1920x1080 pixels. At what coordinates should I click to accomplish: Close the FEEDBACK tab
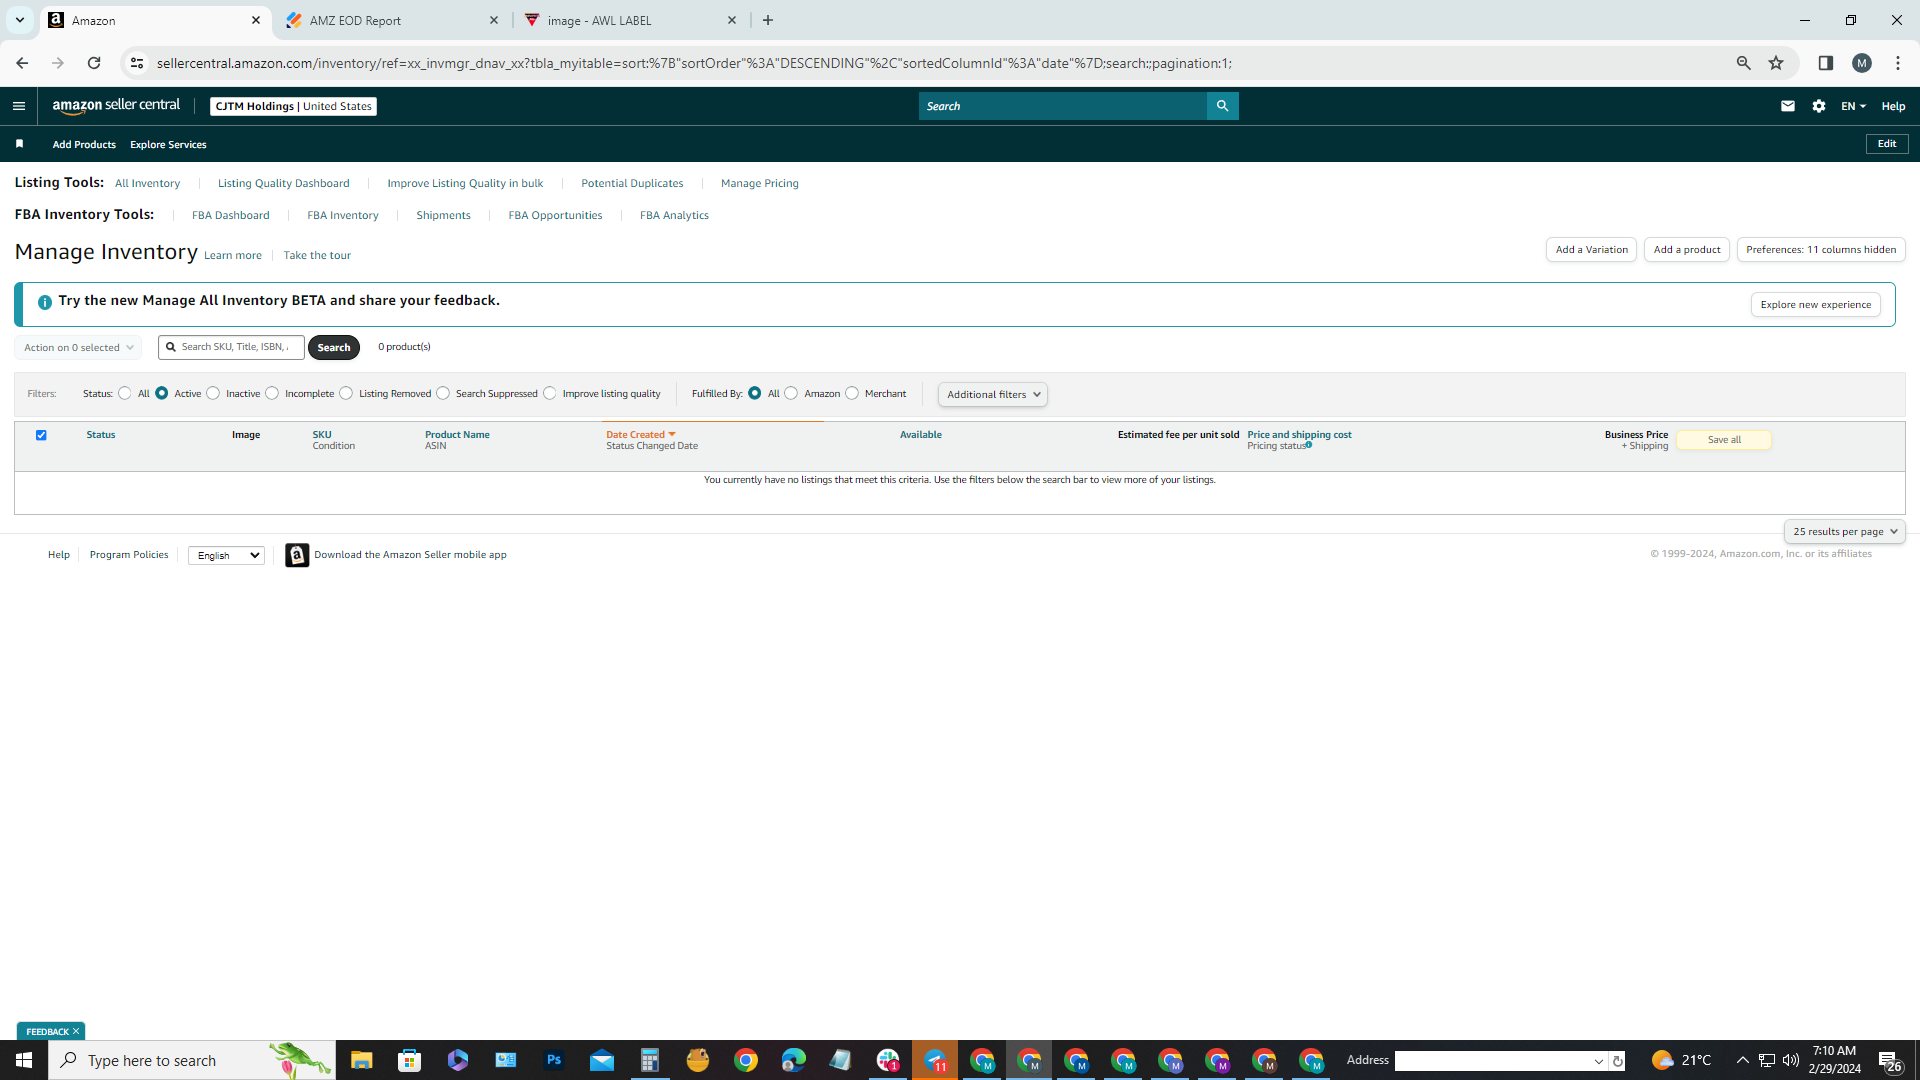76,1031
